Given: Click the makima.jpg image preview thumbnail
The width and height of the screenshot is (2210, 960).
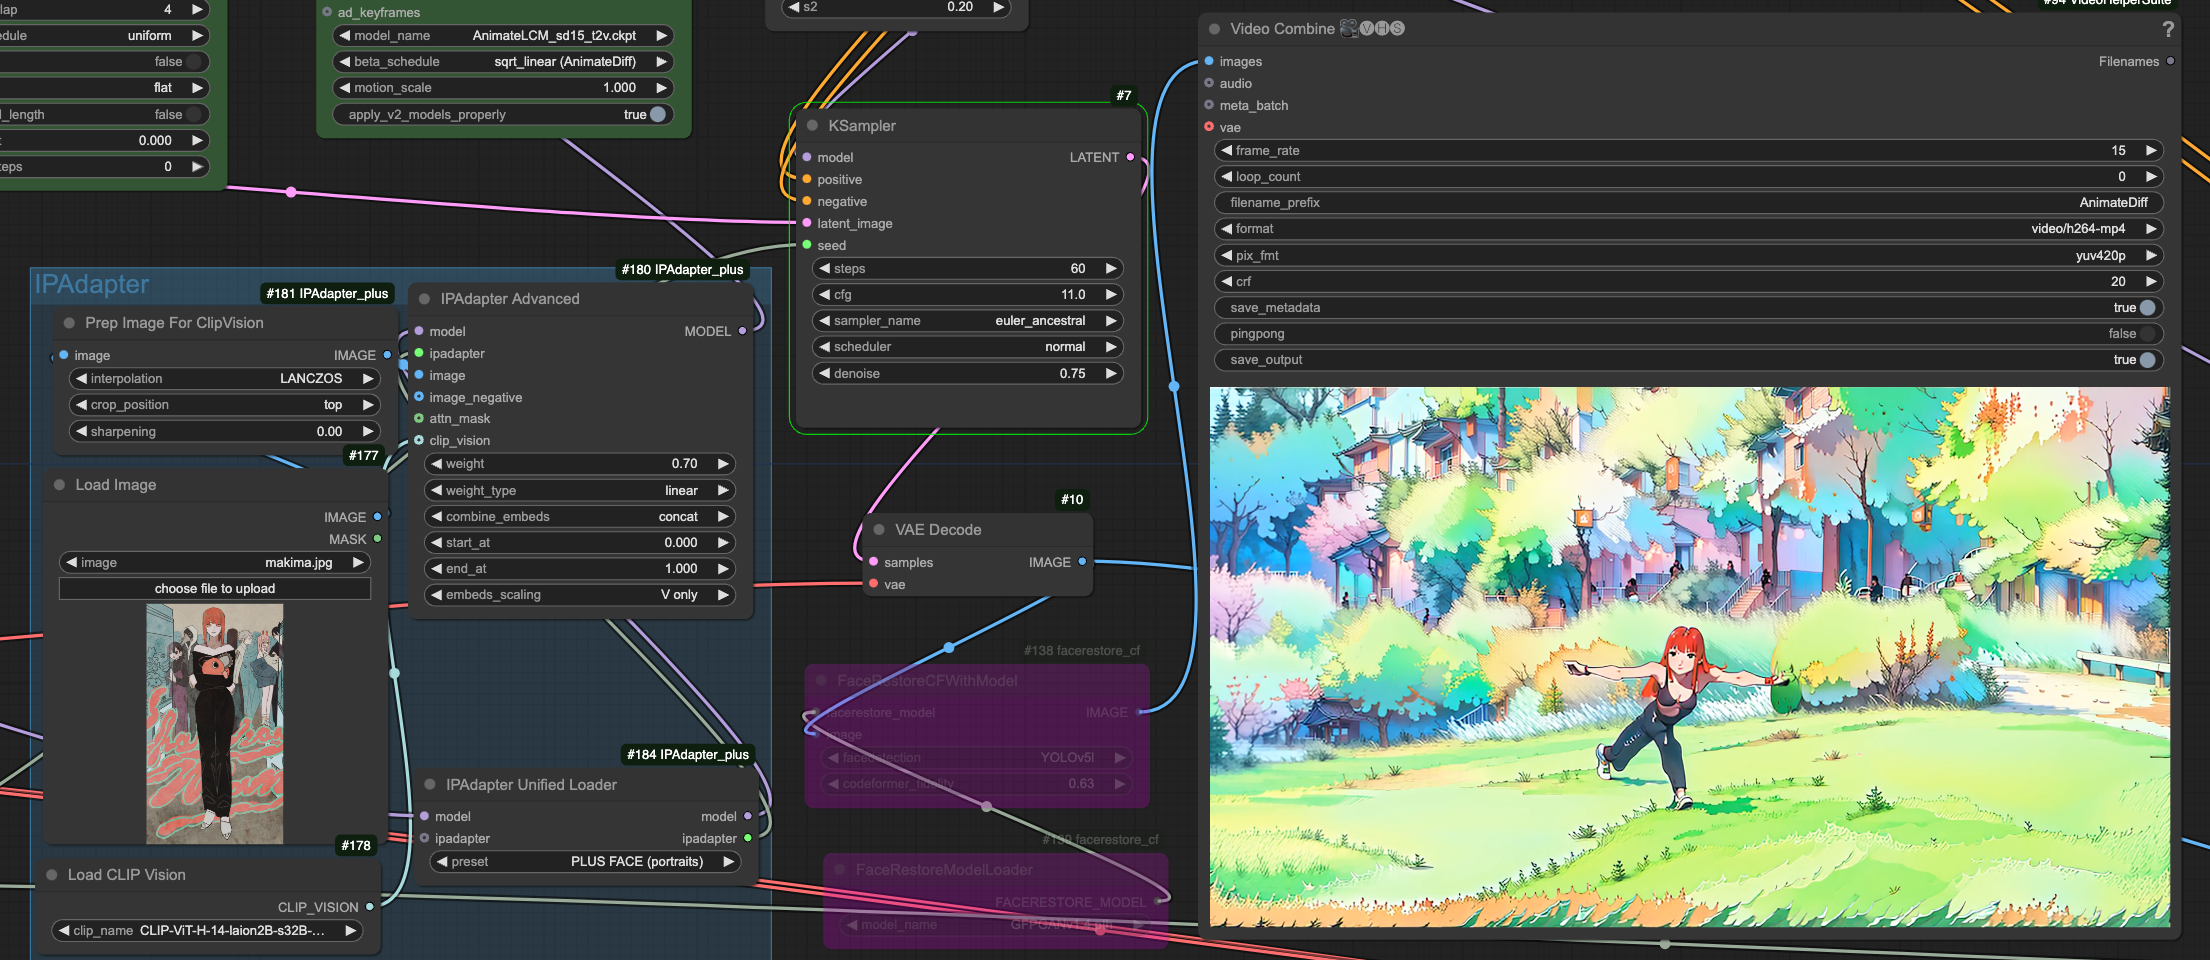Looking at the screenshot, I should tap(215, 724).
